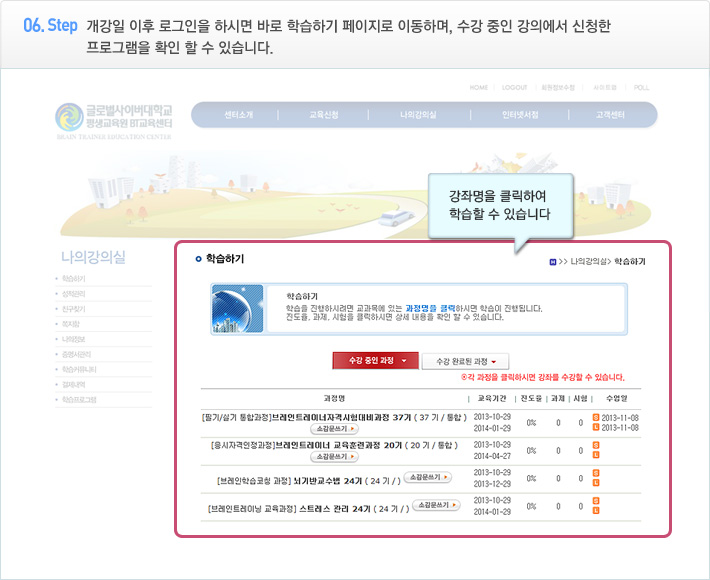
Task: Click the 0% progress of 뇌기반교수법 24기
Action: (531, 479)
